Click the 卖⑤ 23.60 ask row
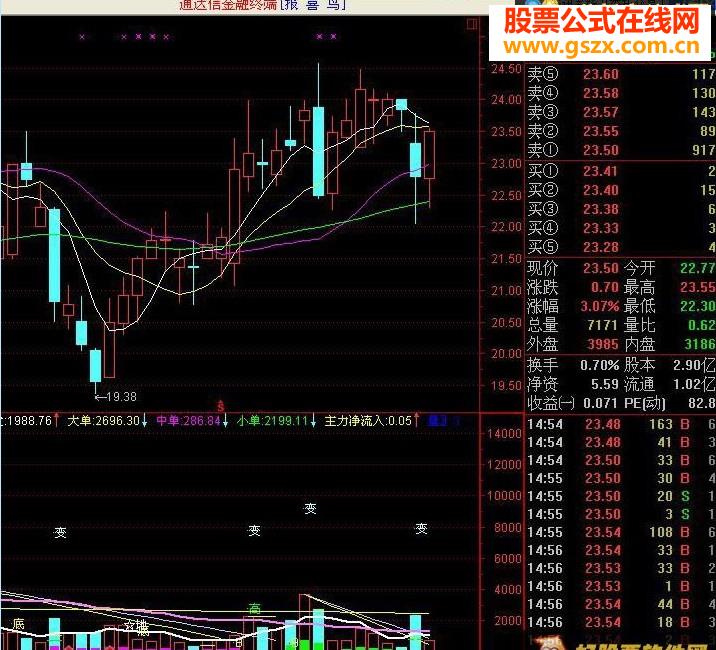This screenshot has height=650, width=716. click(x=621, y=74)
